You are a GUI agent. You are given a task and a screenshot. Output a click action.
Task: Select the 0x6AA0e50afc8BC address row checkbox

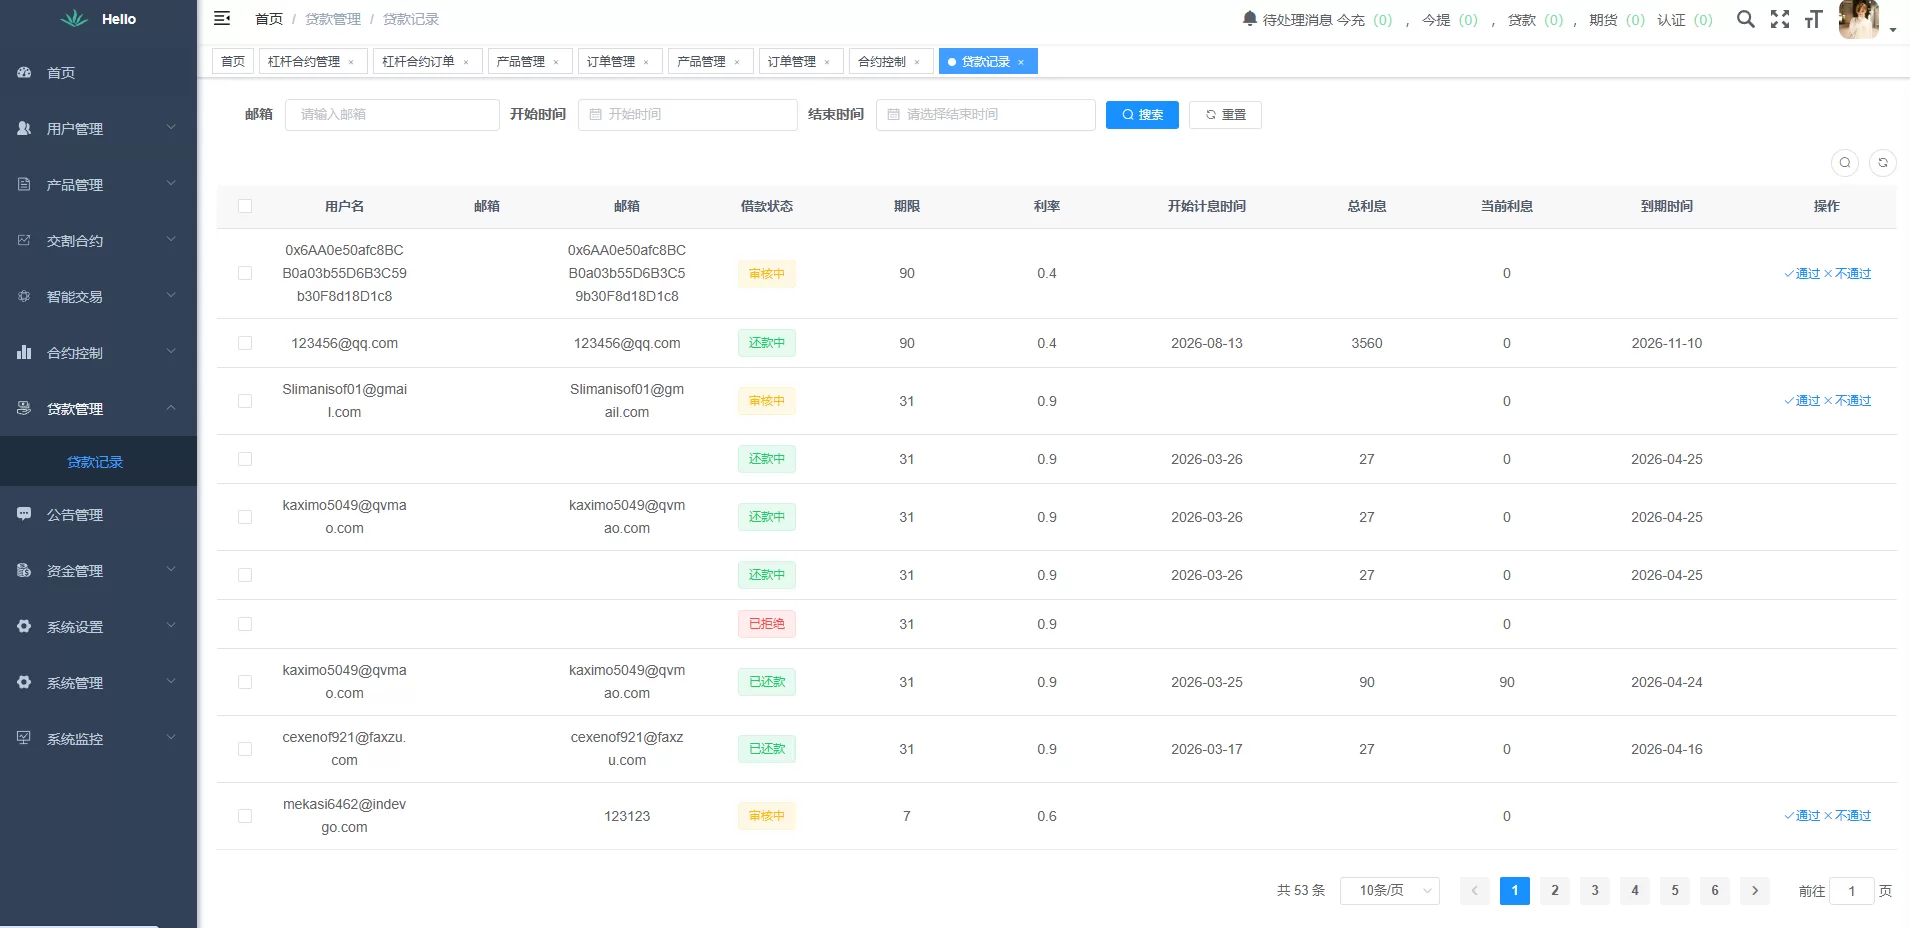point(245,273)
